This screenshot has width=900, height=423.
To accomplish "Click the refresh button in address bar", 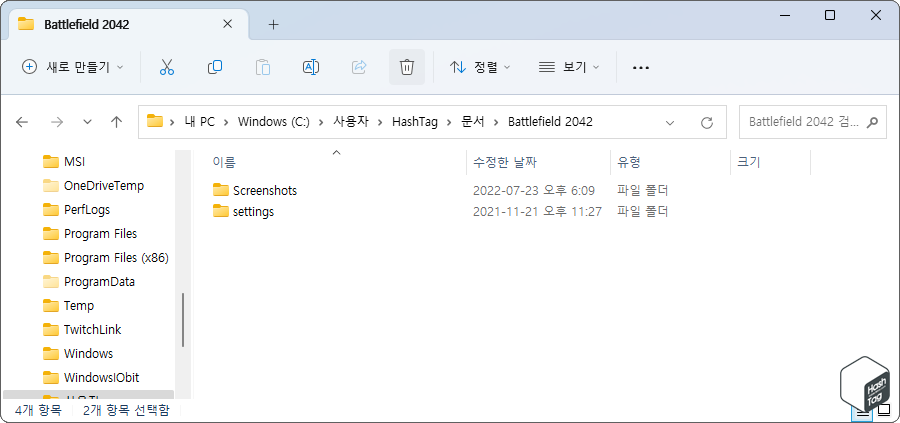I will [707, 122].
